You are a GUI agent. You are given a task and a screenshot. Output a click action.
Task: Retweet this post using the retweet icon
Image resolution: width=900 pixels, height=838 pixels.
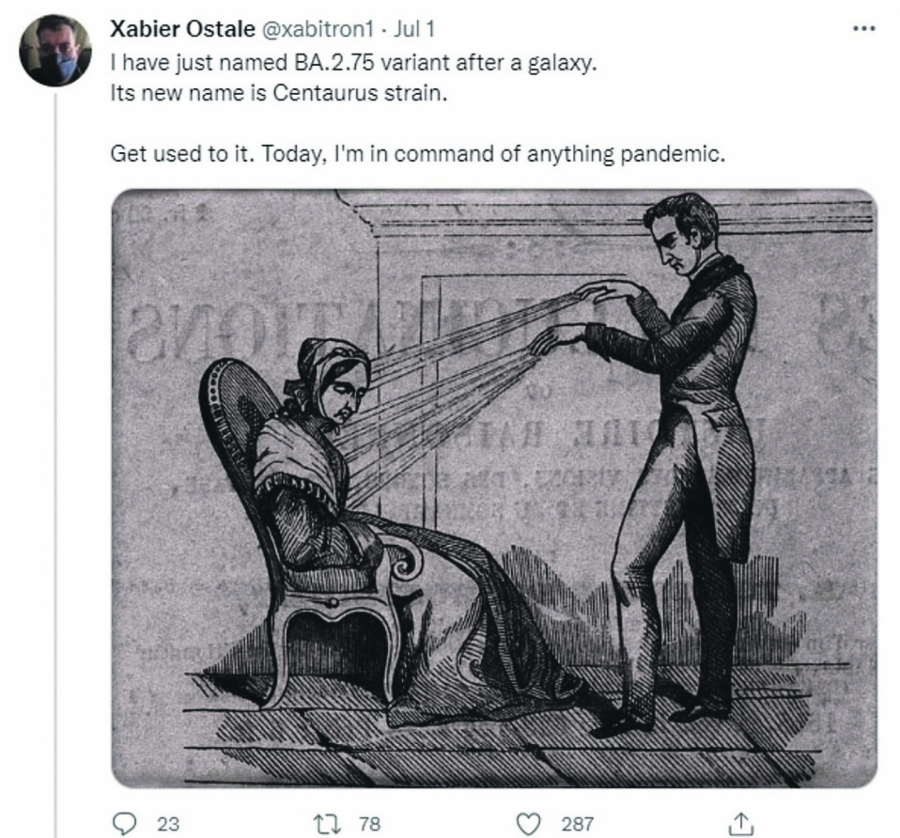[327, 824]
